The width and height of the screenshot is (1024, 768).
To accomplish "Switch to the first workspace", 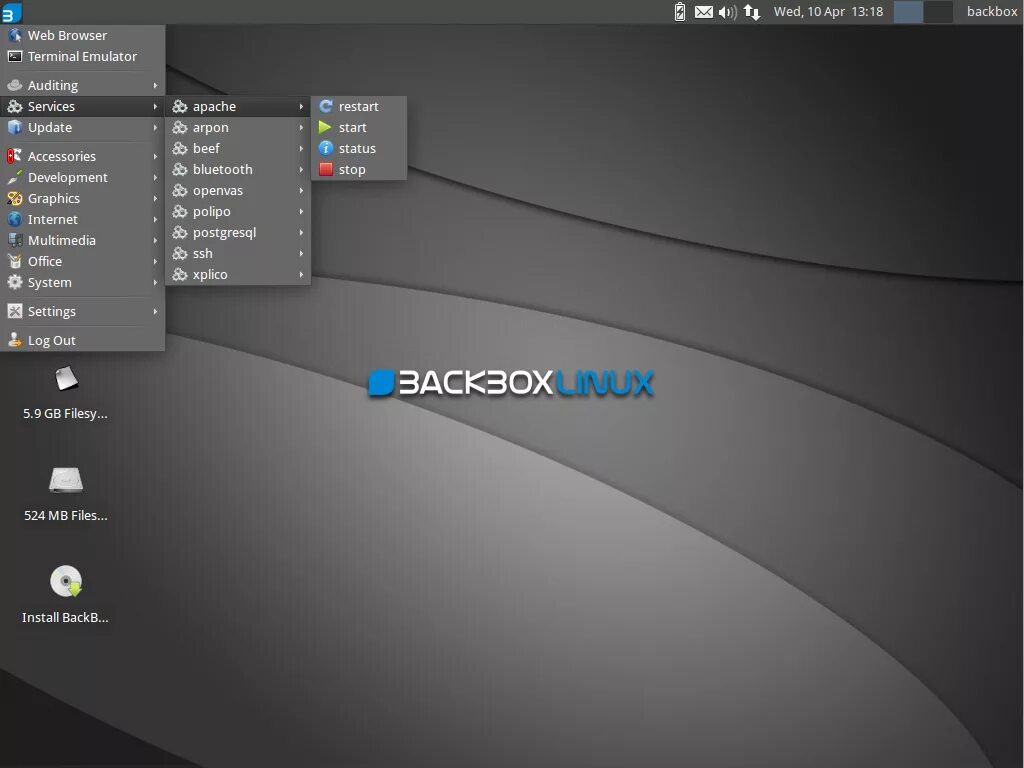I will pyautogui.click(x=908, y=12).
